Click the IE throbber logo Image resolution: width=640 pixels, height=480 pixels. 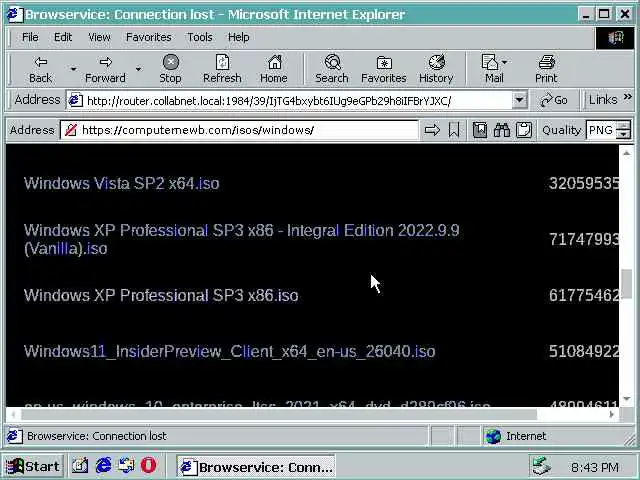pyautogui.click(x=616, y=38)
